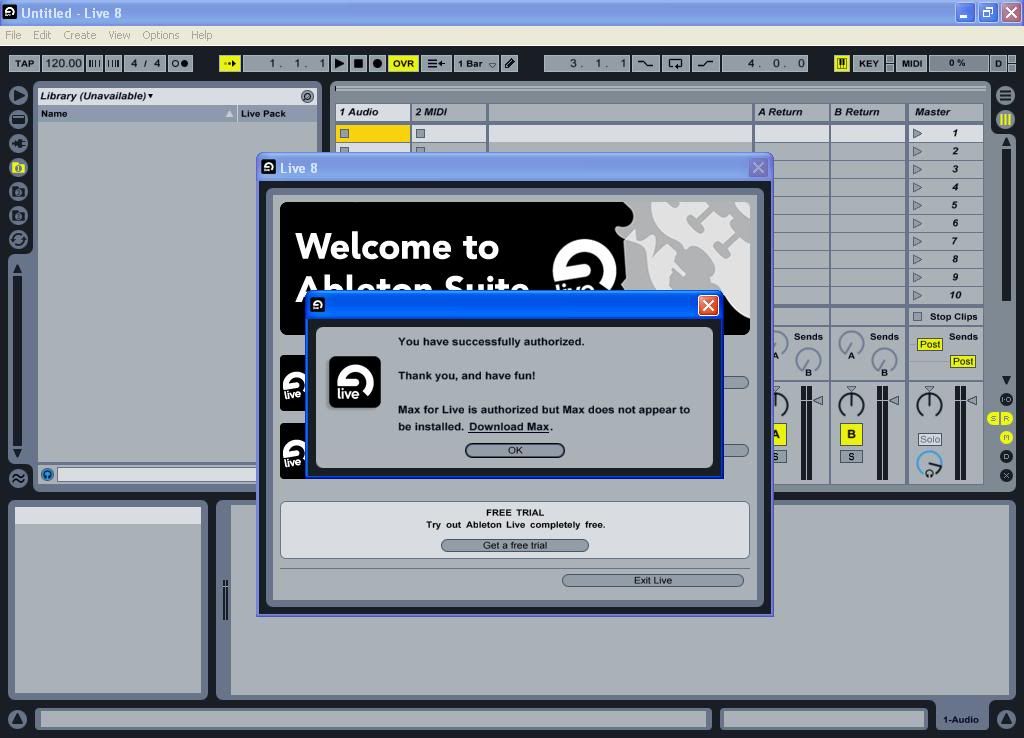The image size is (1024, 738).
Task: Launch Master scene 3
Action: [x=917, y=169]
